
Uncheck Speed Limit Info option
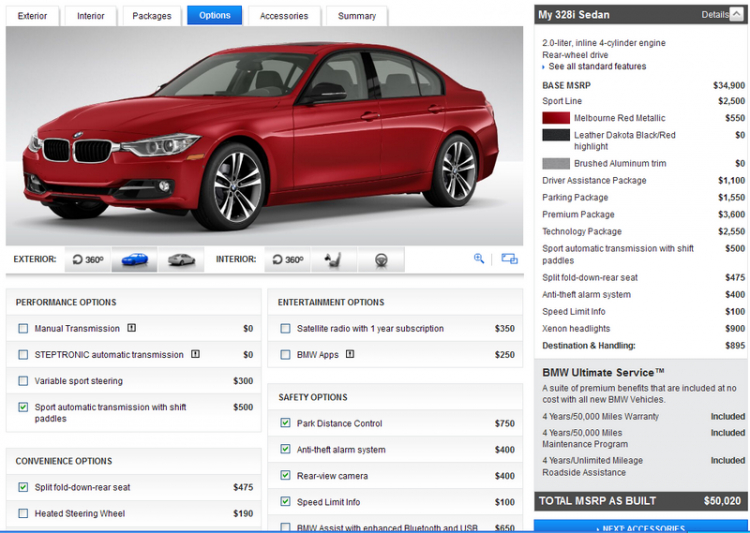click(x=285, y=502)
